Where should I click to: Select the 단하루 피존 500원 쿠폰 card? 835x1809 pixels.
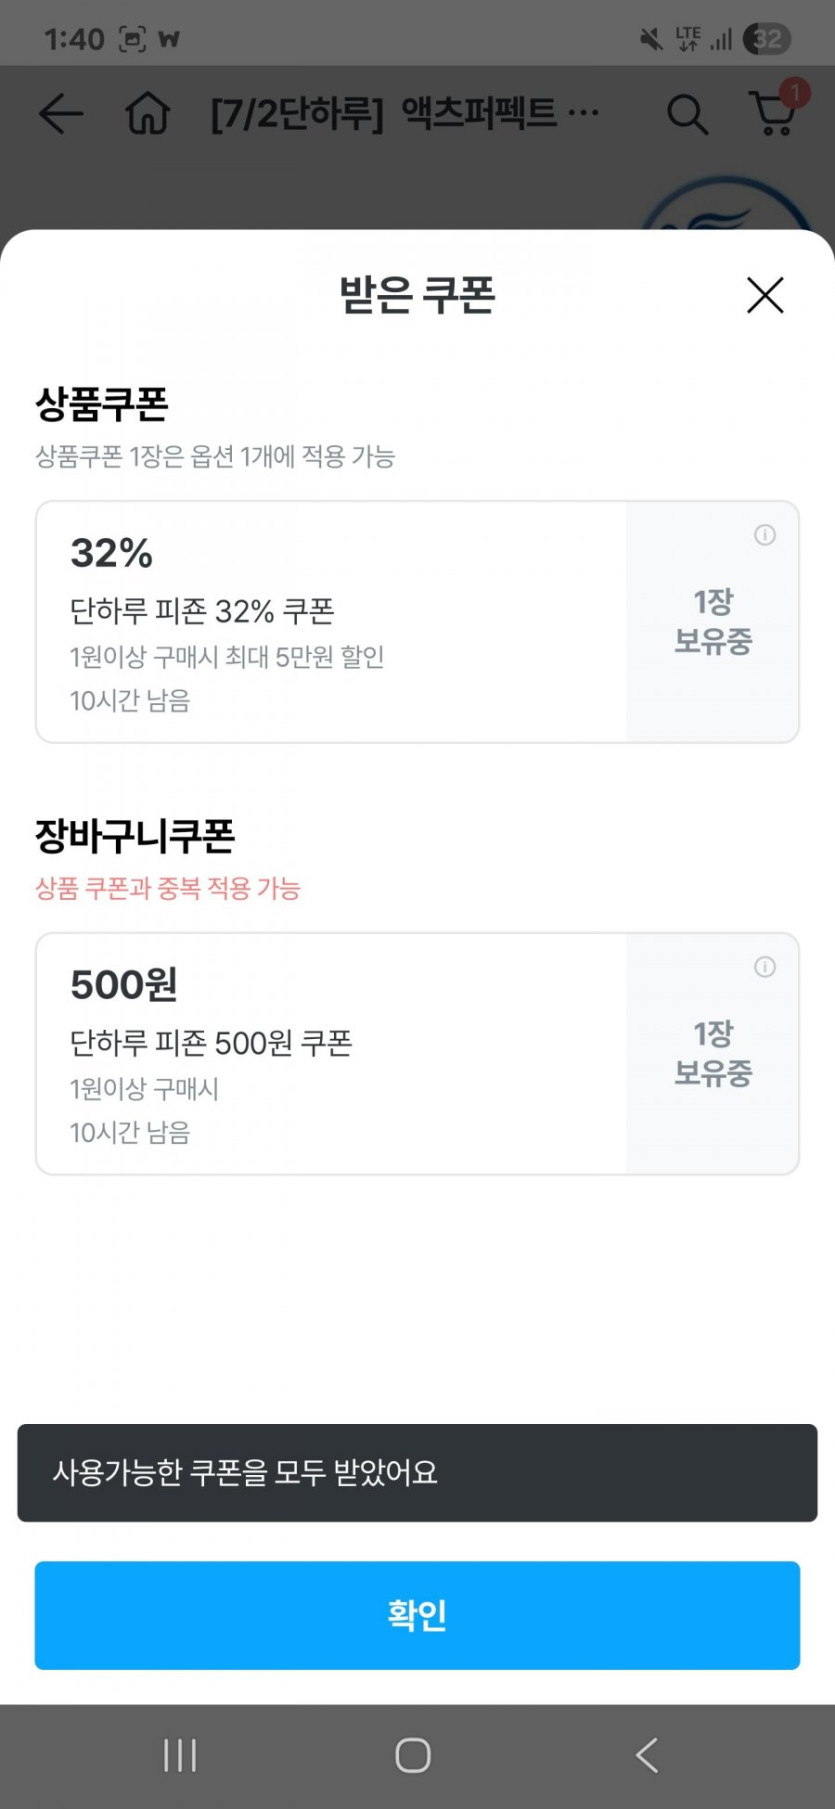pos(330,1054)
